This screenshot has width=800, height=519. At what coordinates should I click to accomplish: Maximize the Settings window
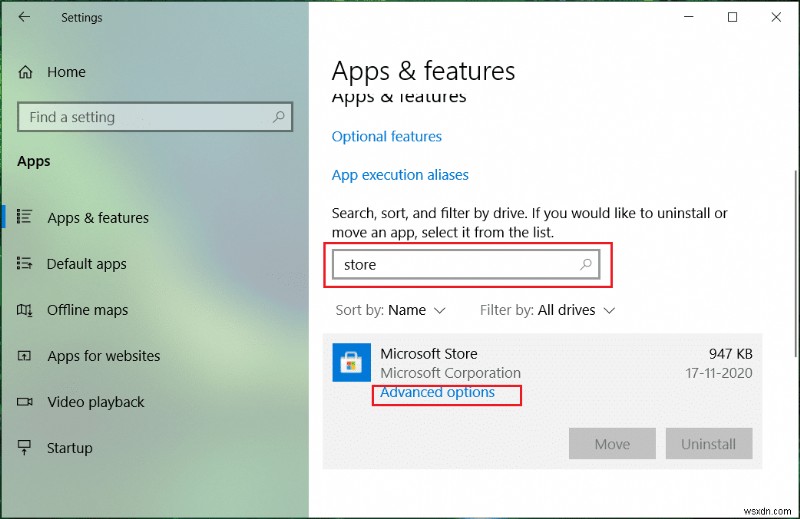click(x=733, y=17)
